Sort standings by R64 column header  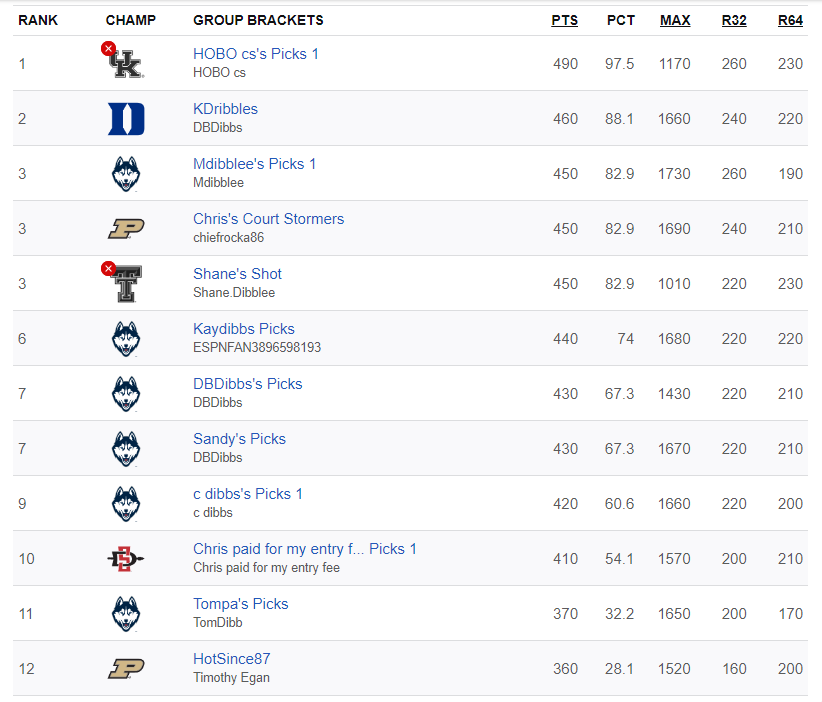pyautogui.click(x=790, y=20)
